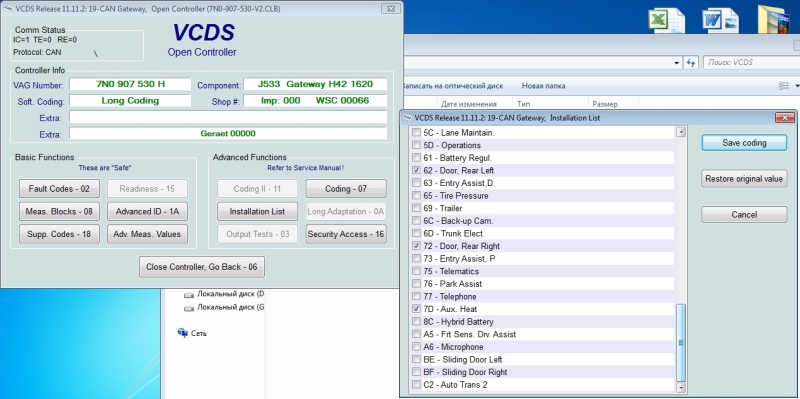Open Adv. Meas. Values
Image resolution: width=800 pixels, height=399 pixels.
[147, 234]
